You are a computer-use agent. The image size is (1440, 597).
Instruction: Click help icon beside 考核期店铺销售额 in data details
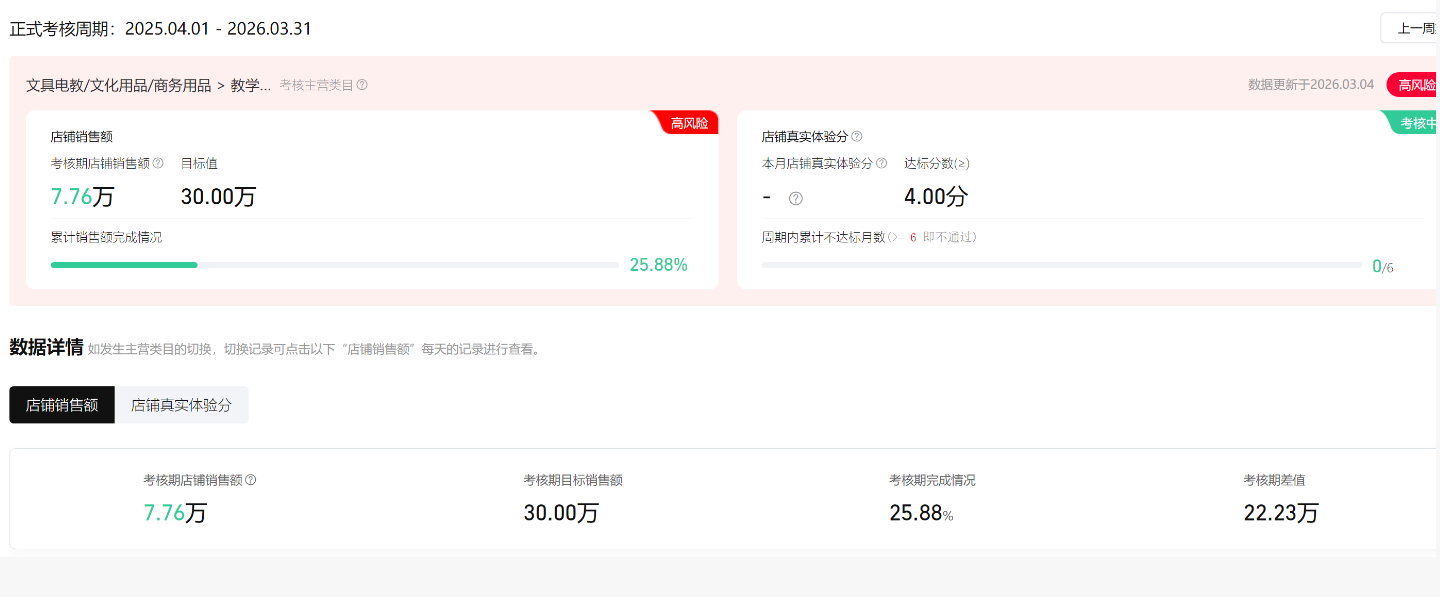[x=251, y=480]
